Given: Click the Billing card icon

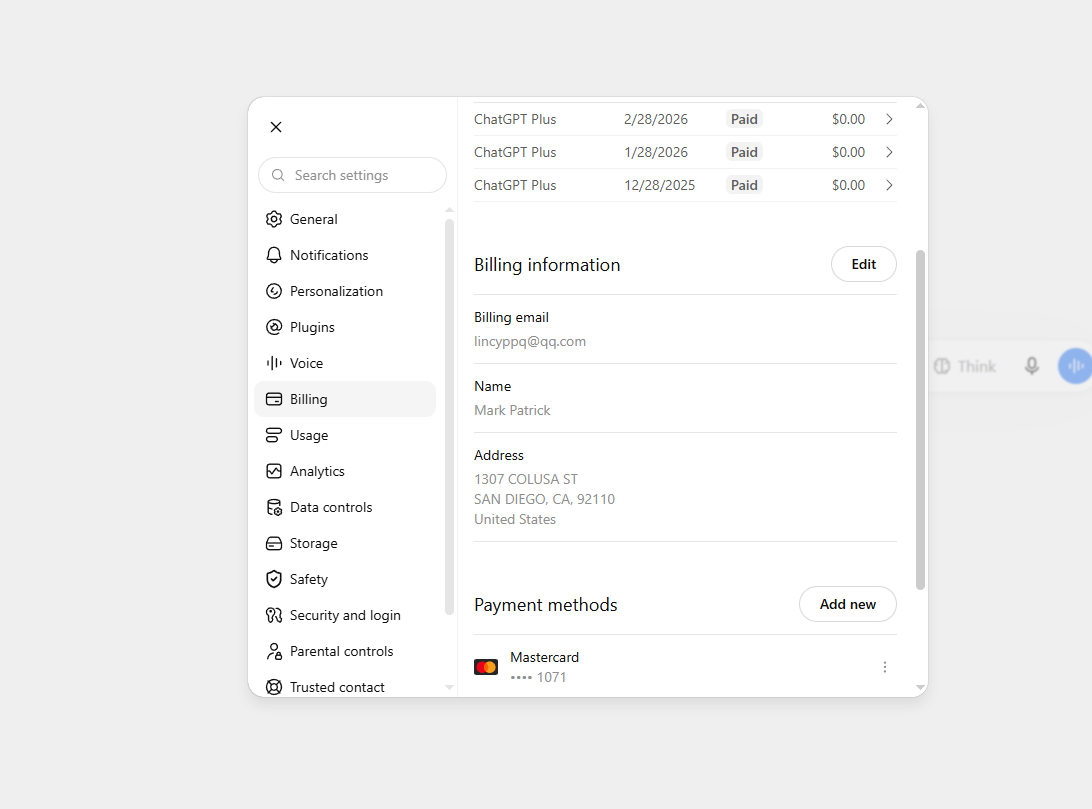Looking at the screenshot, I should click(274, 400).
